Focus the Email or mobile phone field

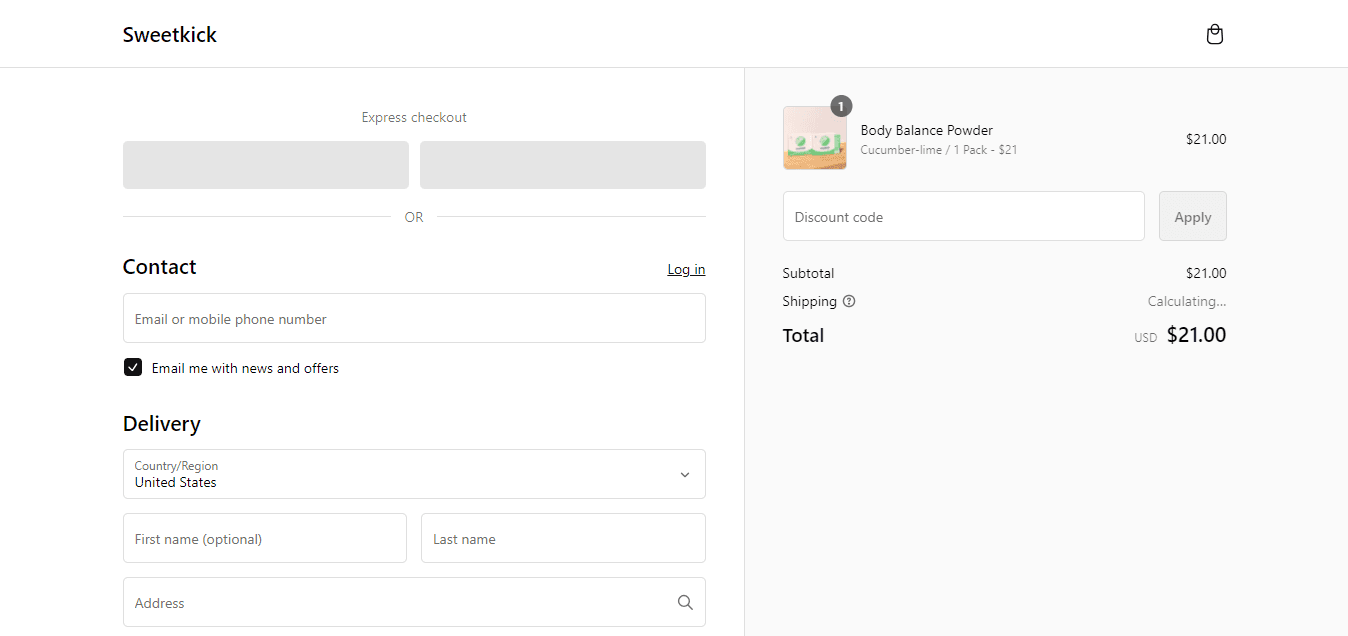point(414,318)
